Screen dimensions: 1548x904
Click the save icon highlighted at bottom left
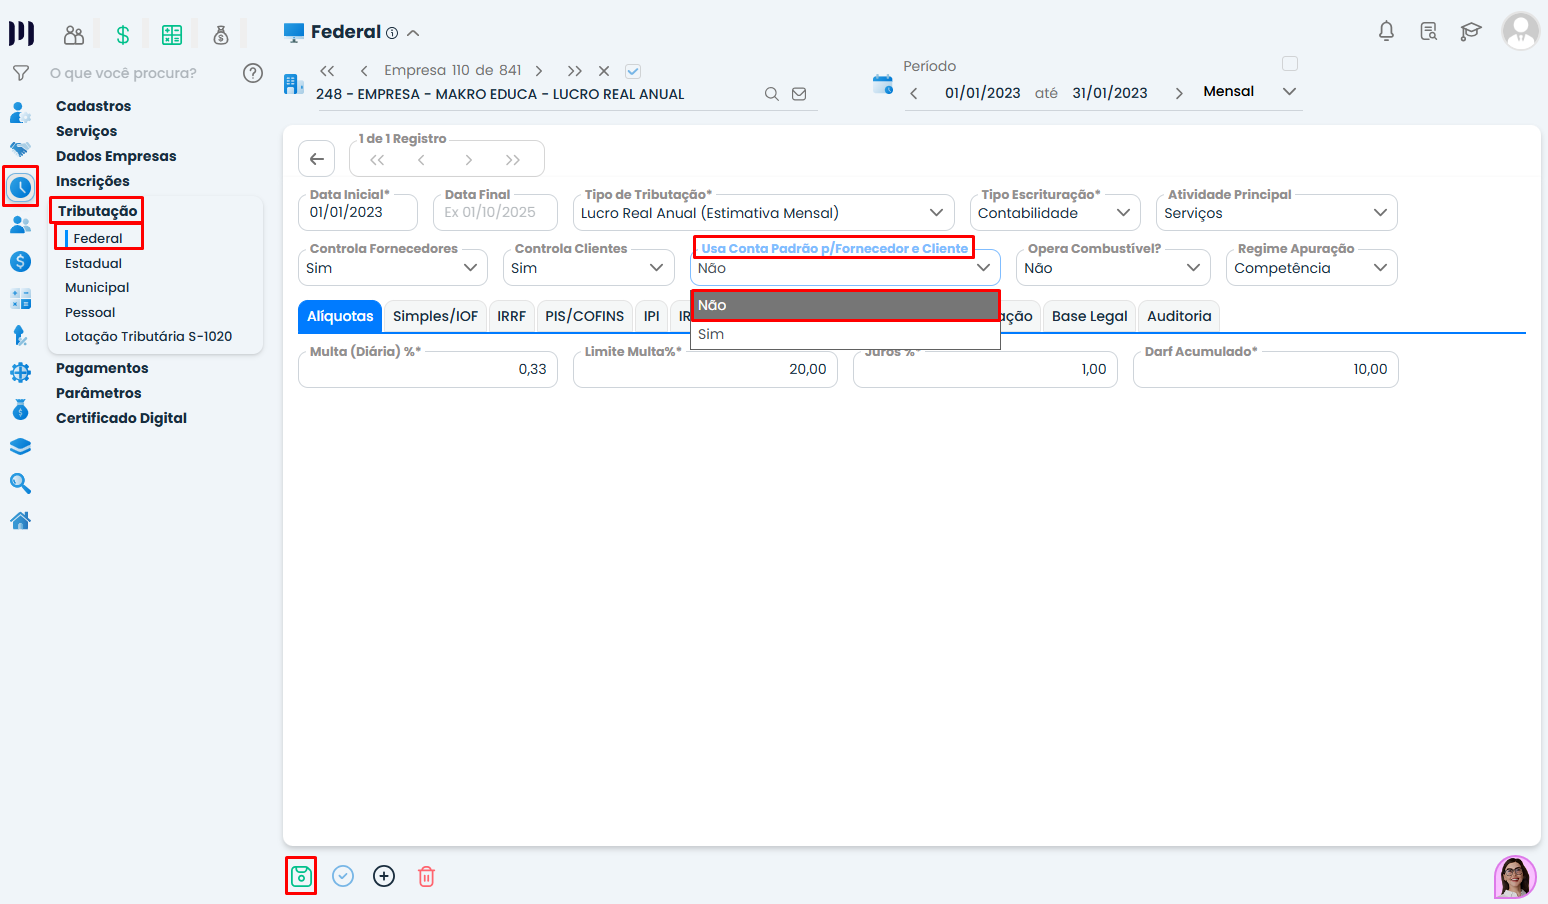pyautogui.click(x=300, y=876)
